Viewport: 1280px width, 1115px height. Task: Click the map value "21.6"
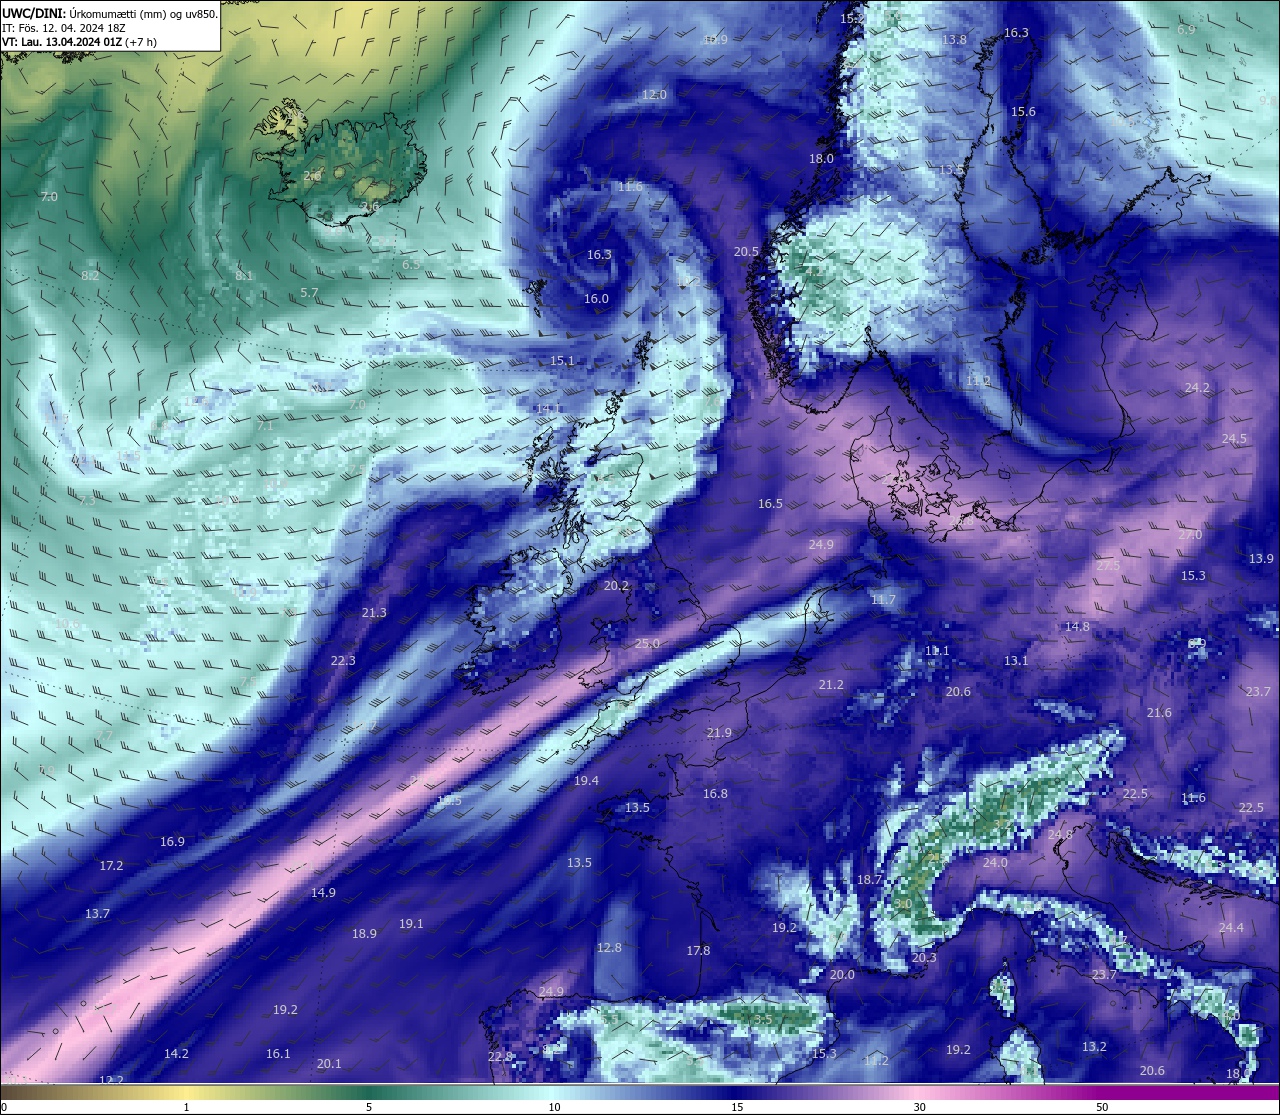tap(1159, 713)
